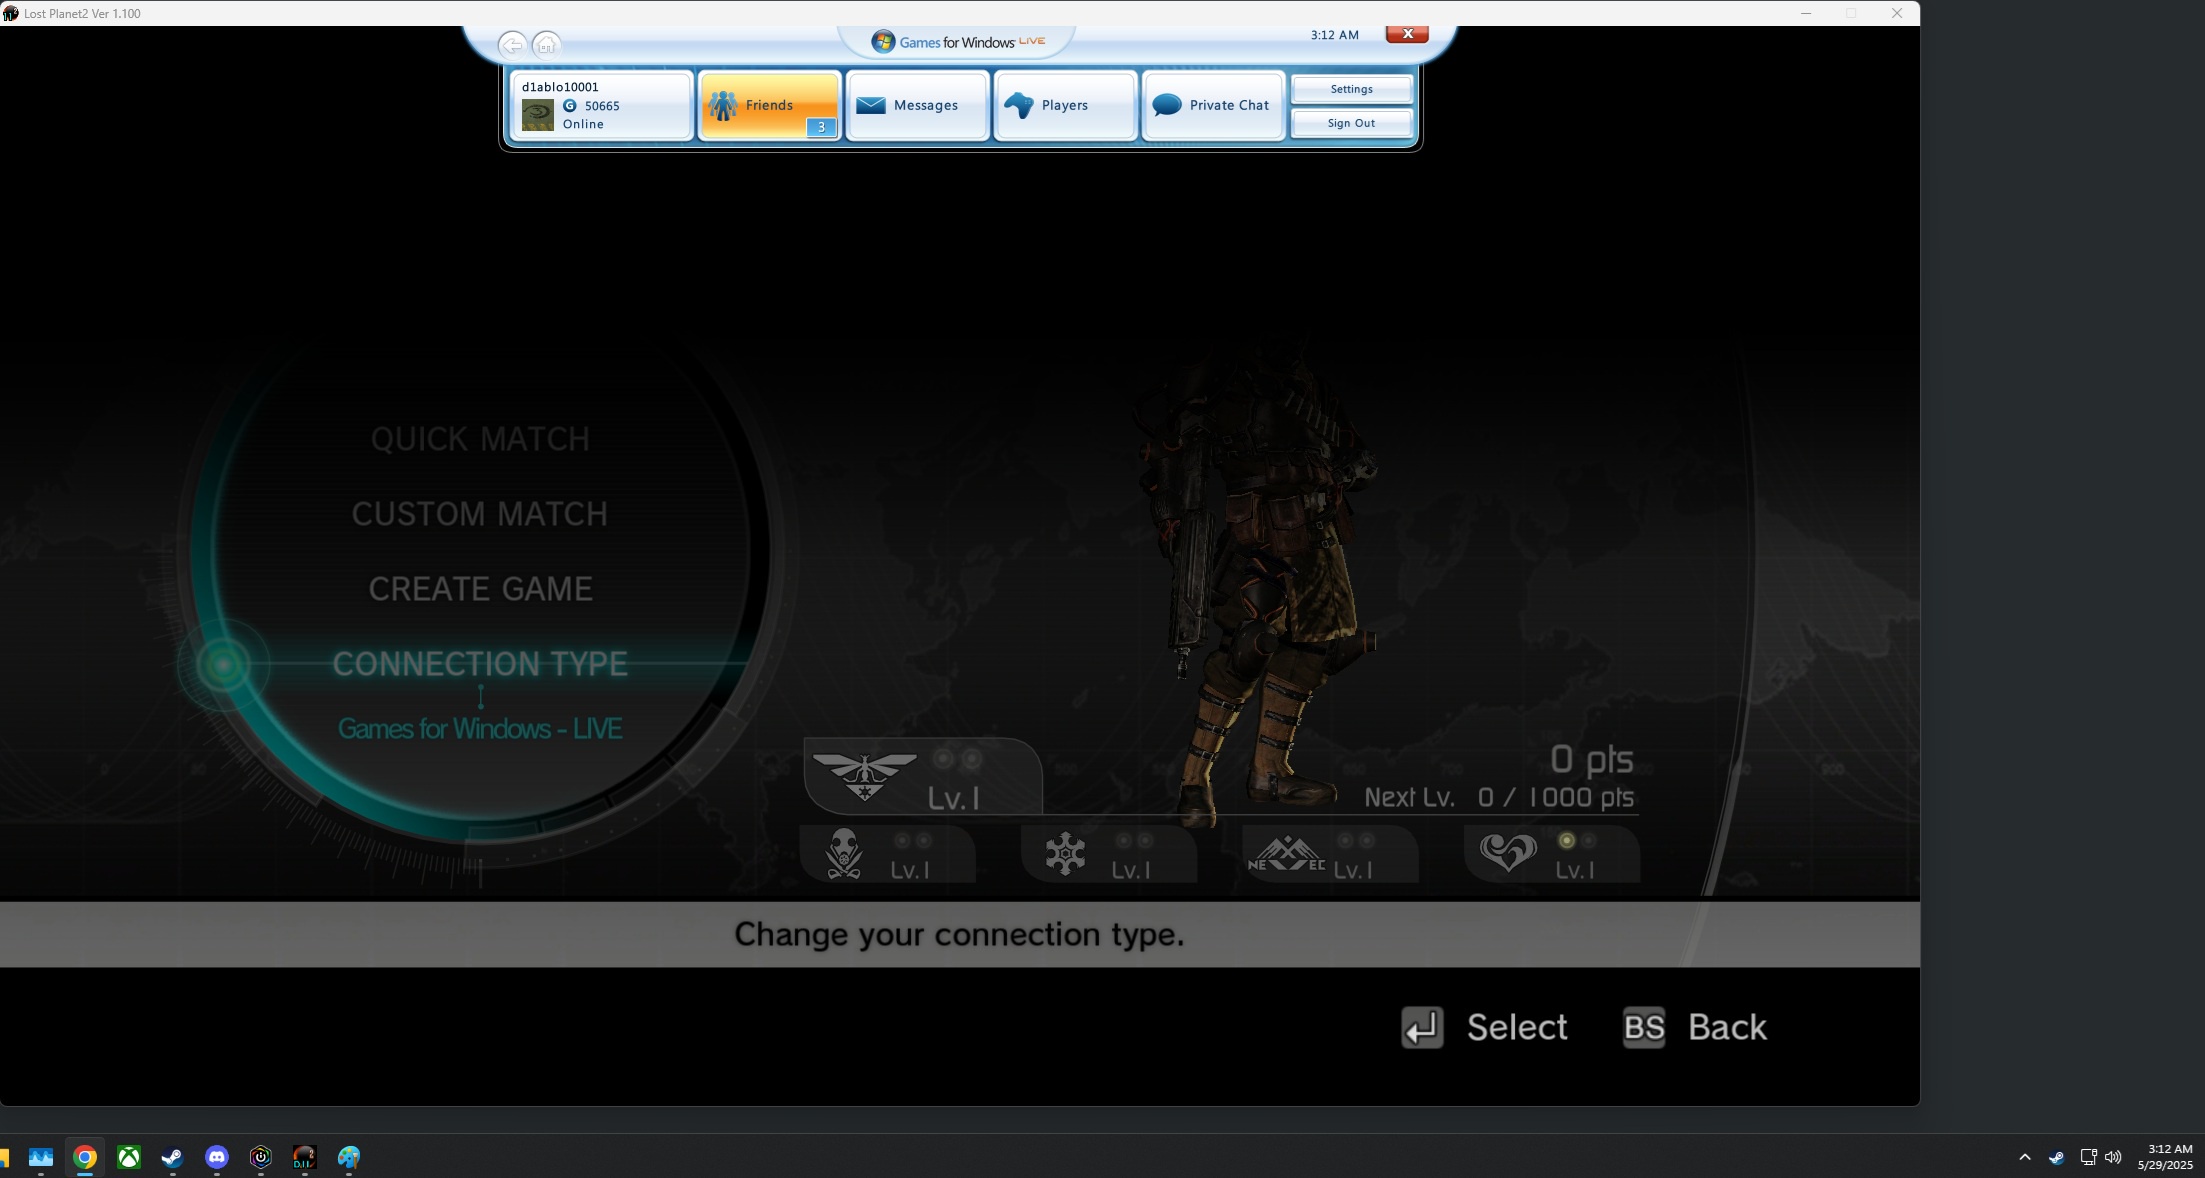This screenshot has height=1178, width=2205.
Task: Click the '0 pts' score text
Action: point(1591,760)
